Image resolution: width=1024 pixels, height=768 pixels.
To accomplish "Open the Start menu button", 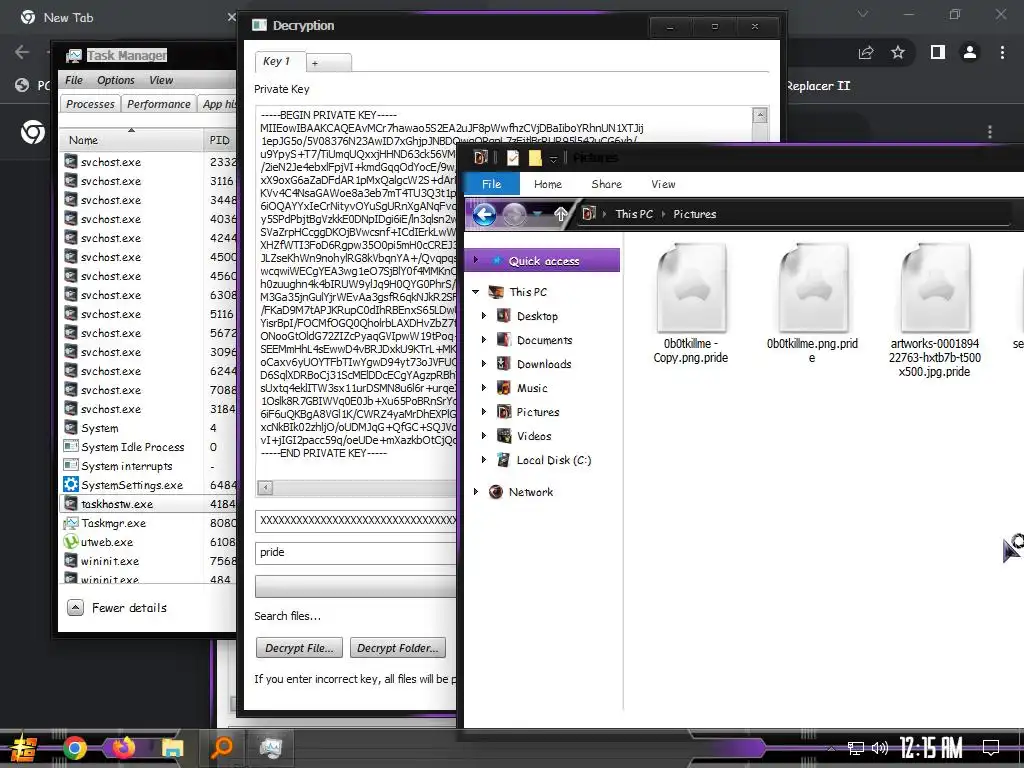I will (23, 748).
